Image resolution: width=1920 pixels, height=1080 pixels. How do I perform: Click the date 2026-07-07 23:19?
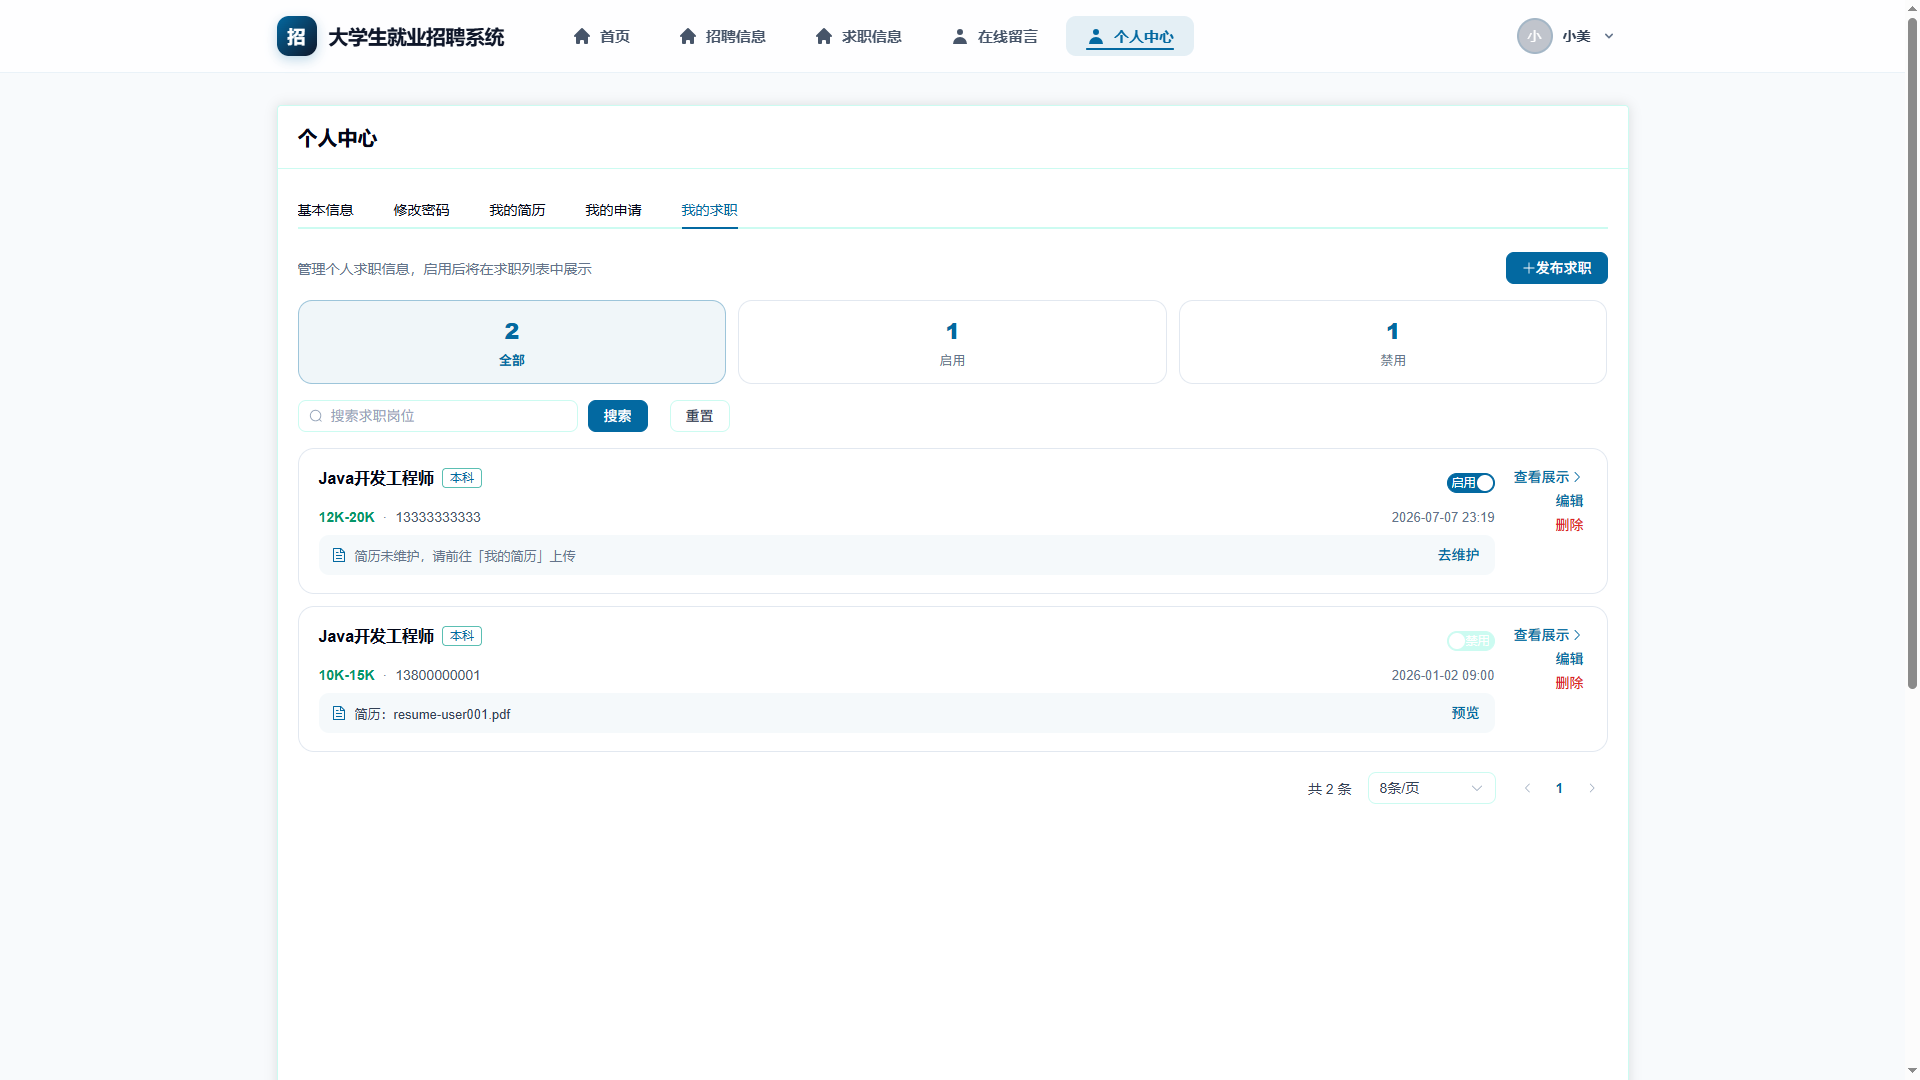(1443, 517)
